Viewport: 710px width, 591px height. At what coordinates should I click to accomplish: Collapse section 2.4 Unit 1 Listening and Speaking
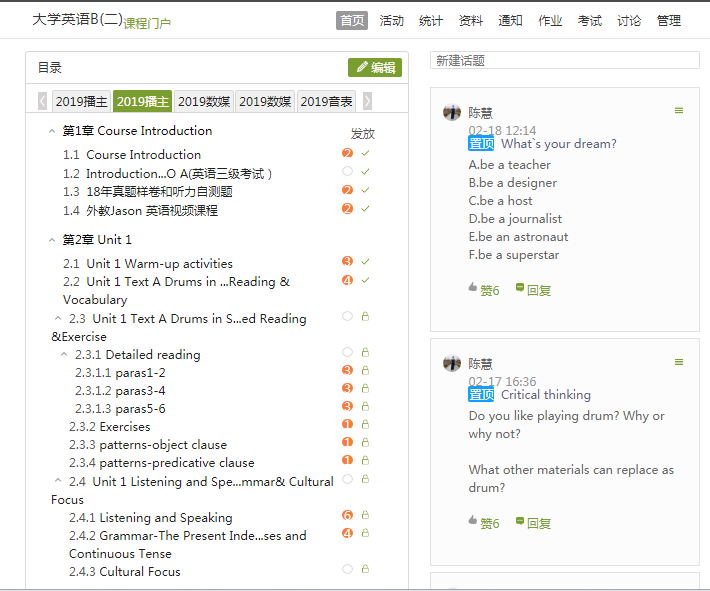pyautogui.click(x=58, y=480)
